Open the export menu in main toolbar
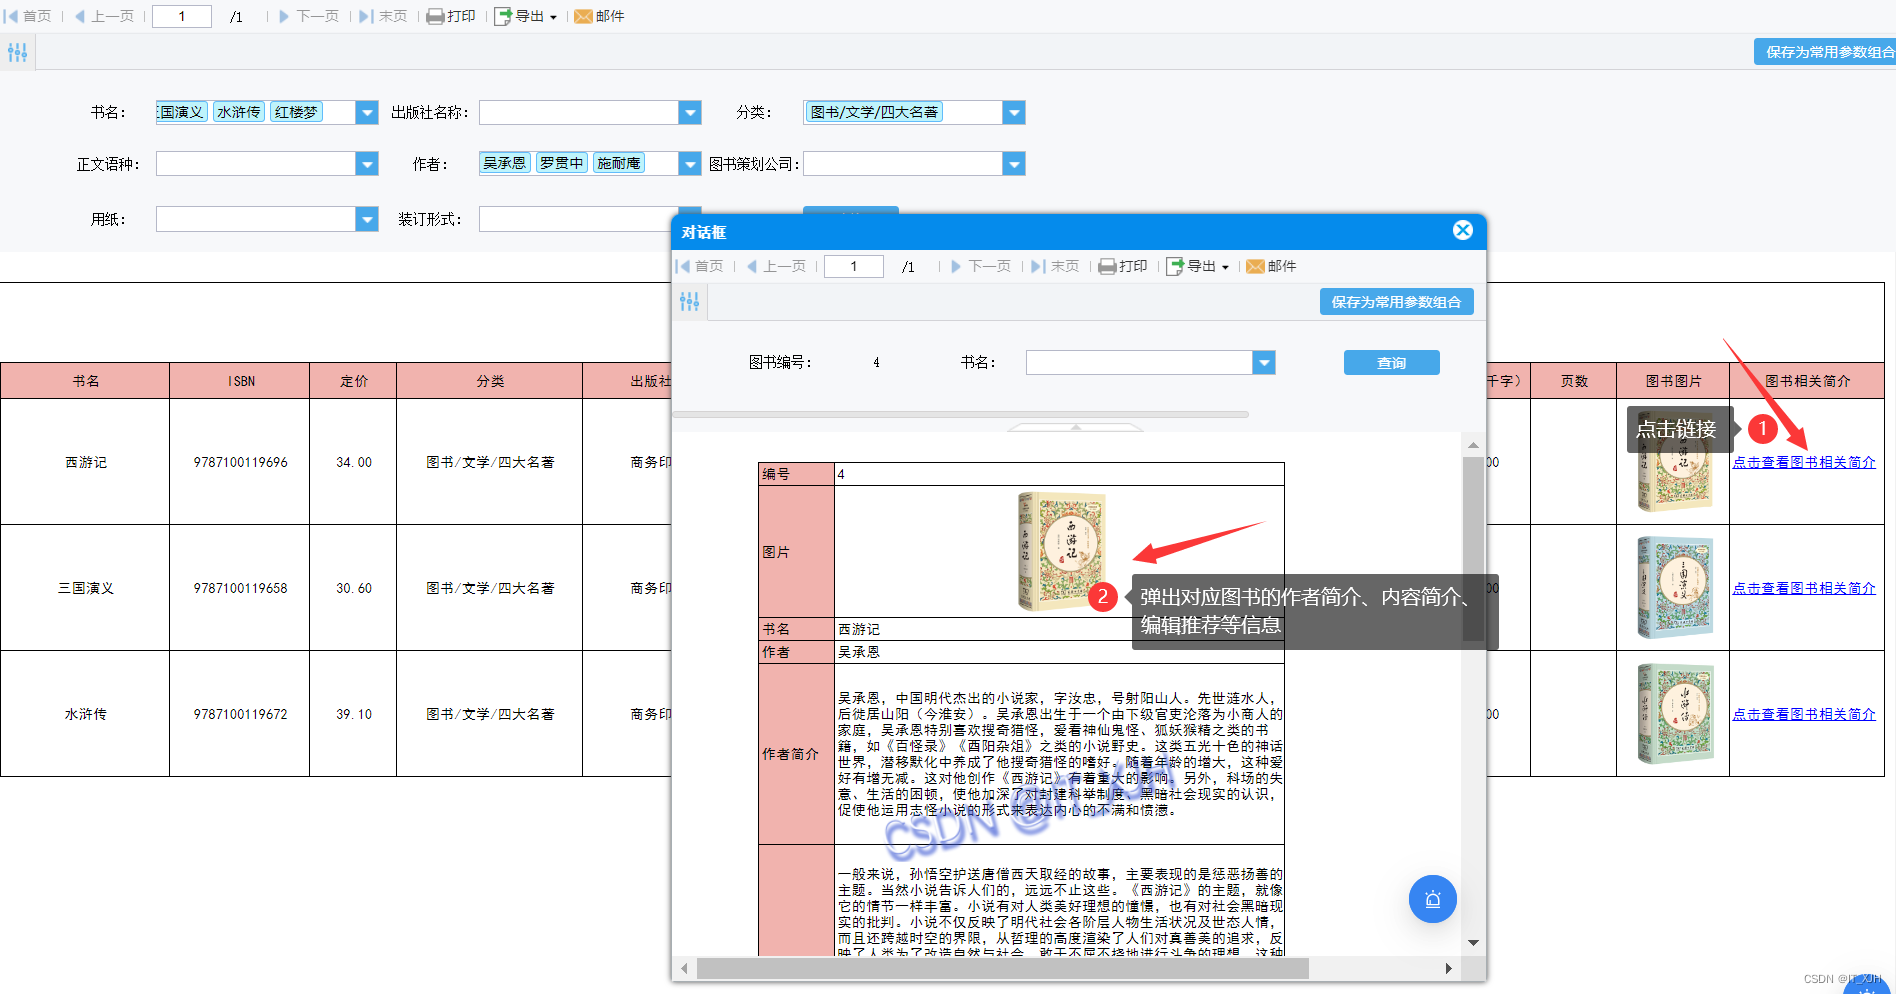This screenshot has height=994, width=1896. pyautogui.click(x=526, y=16)
